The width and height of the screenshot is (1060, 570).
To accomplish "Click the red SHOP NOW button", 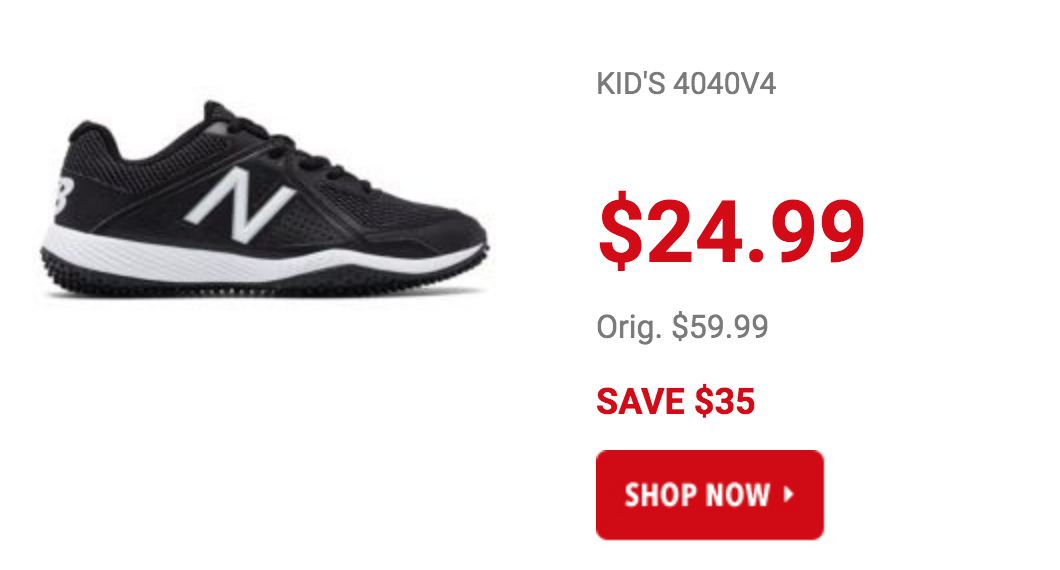I will click(709, 494).
